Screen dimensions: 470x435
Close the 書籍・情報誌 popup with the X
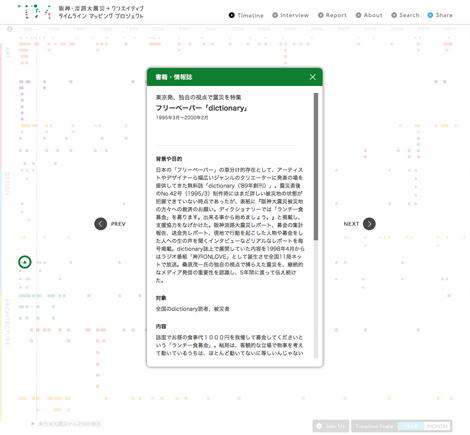pos(312,77)
